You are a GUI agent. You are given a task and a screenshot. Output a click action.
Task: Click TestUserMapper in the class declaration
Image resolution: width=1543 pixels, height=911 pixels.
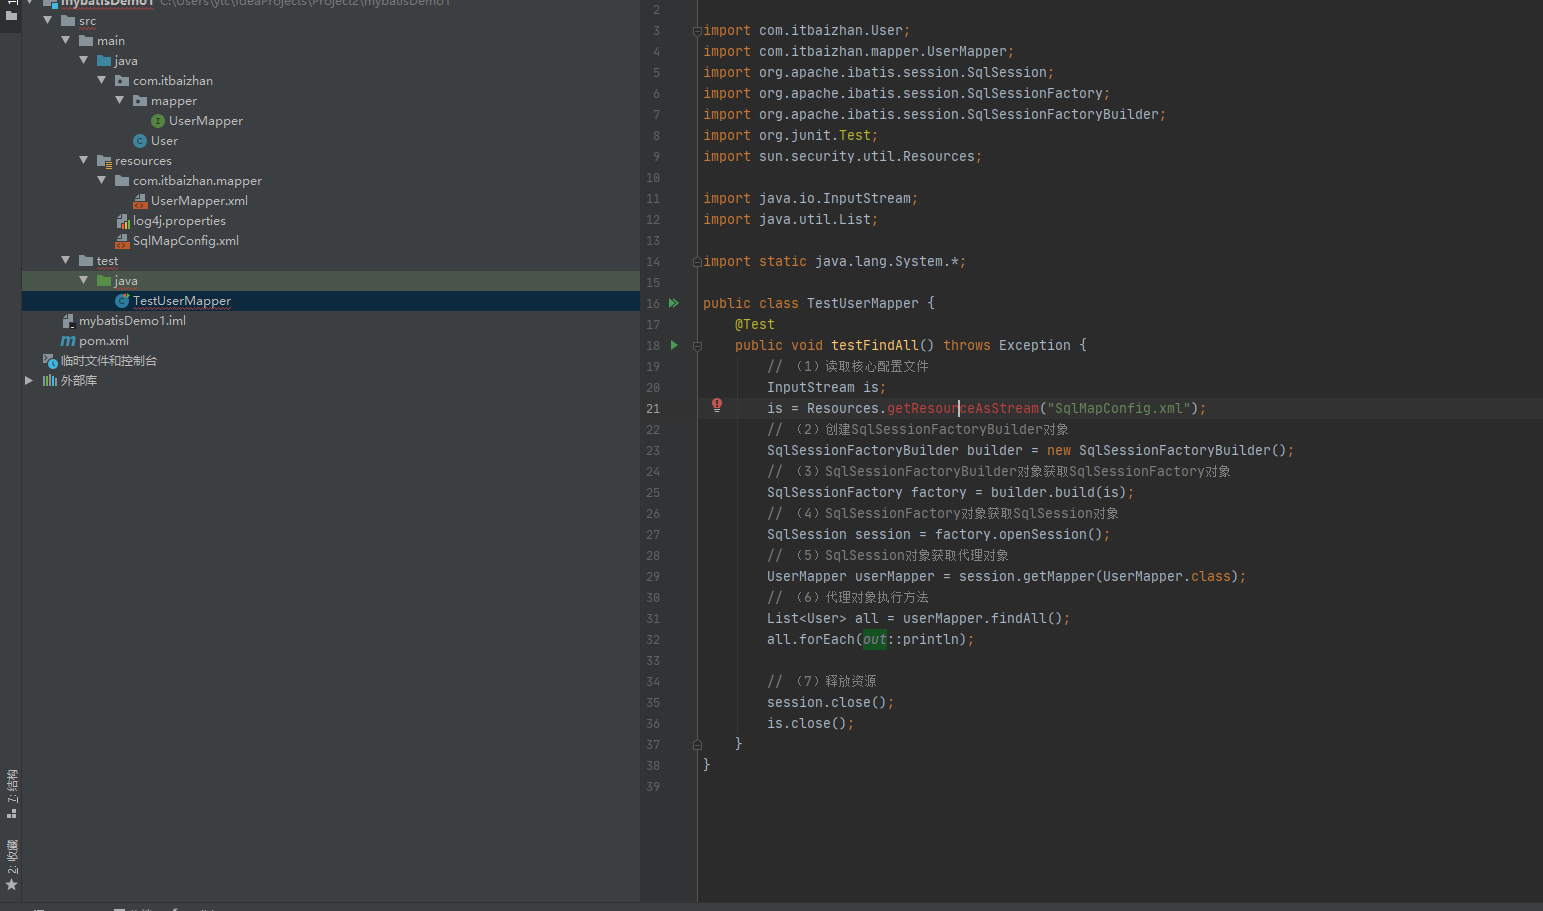pos(863,303)
